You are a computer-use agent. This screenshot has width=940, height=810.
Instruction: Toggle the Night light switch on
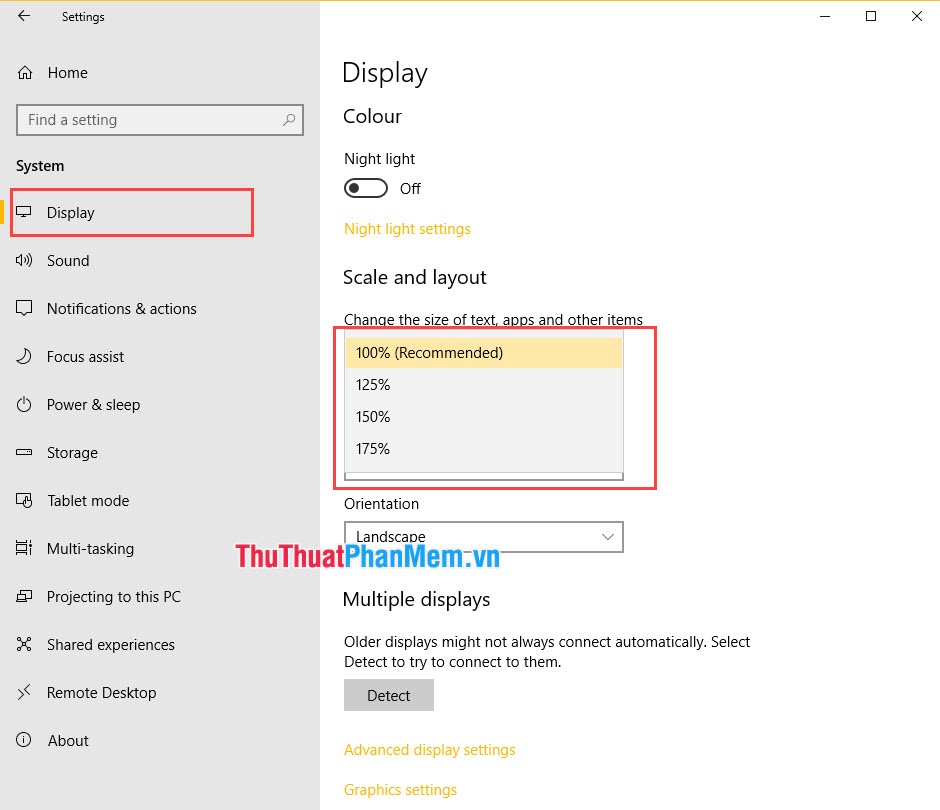(x=365, y=188)
